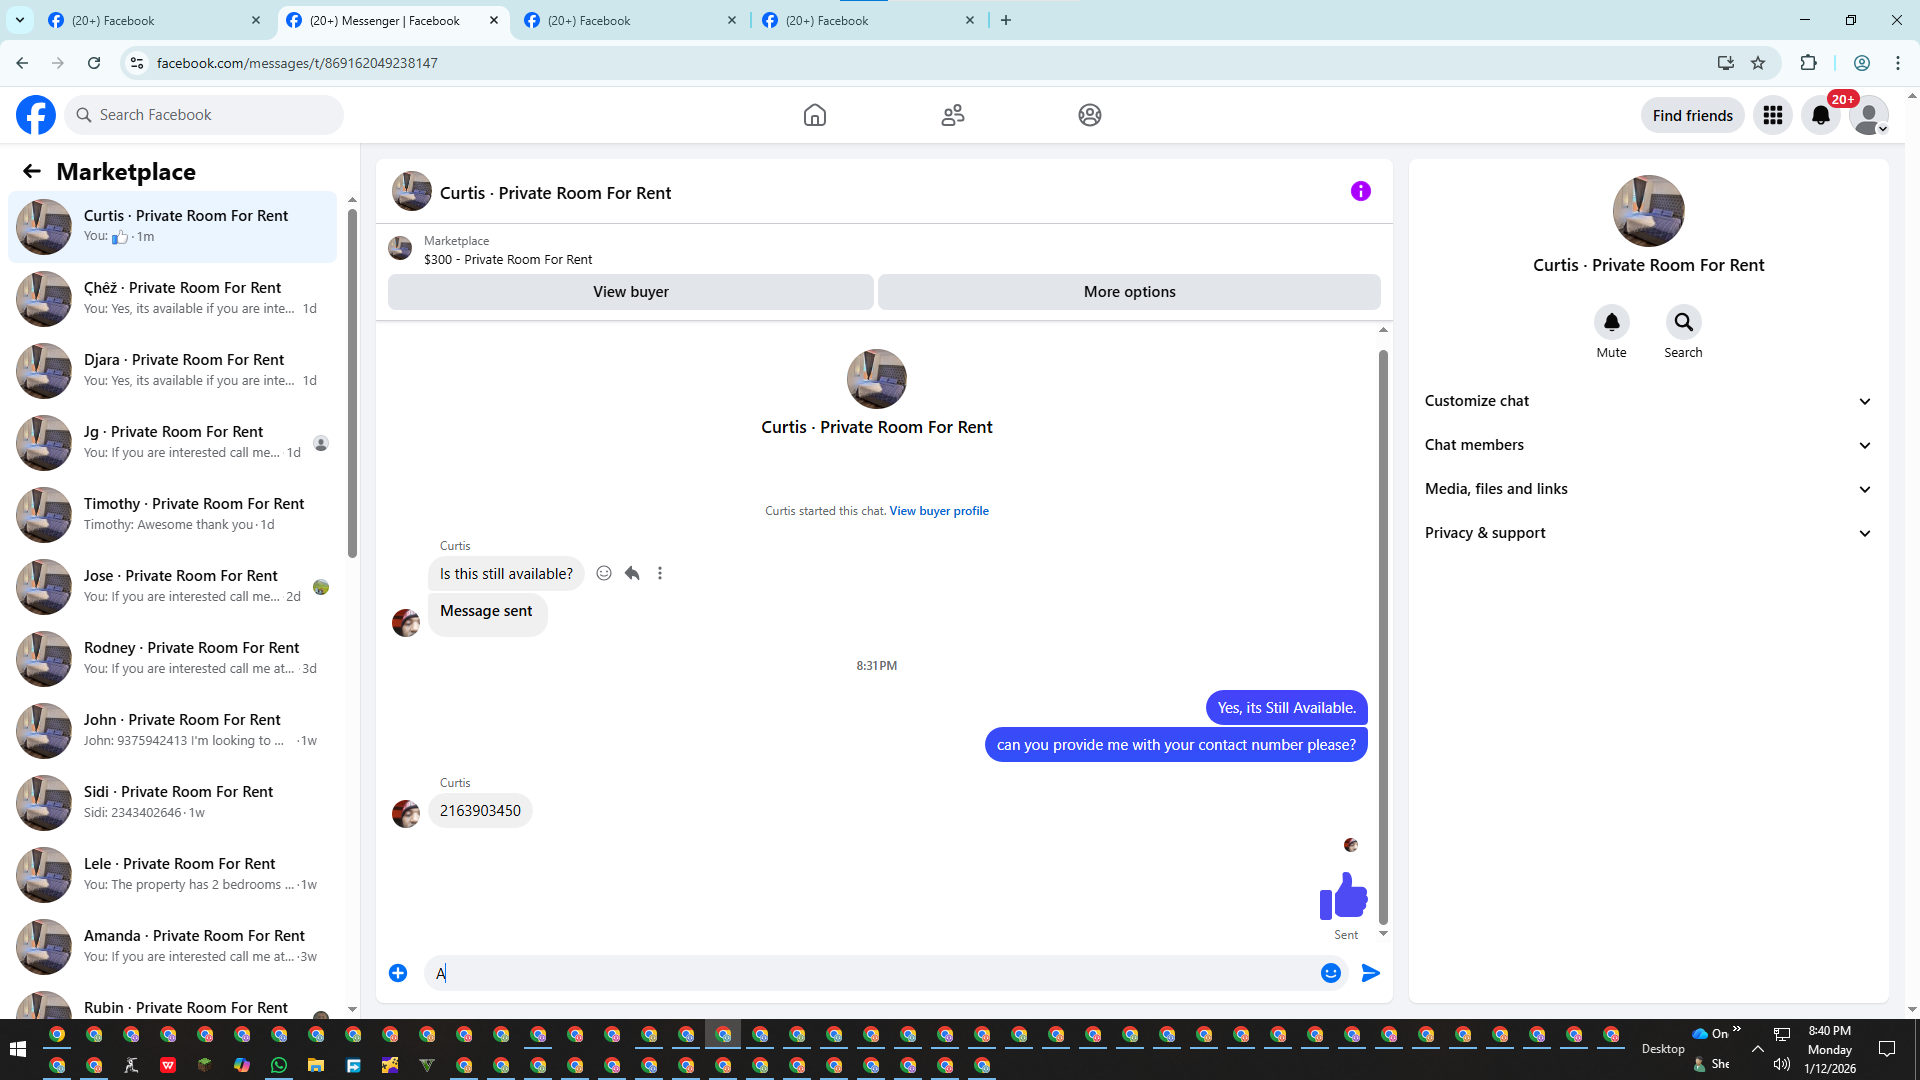Open the Facebook apps grid menu

click(x=1772, y=115)
